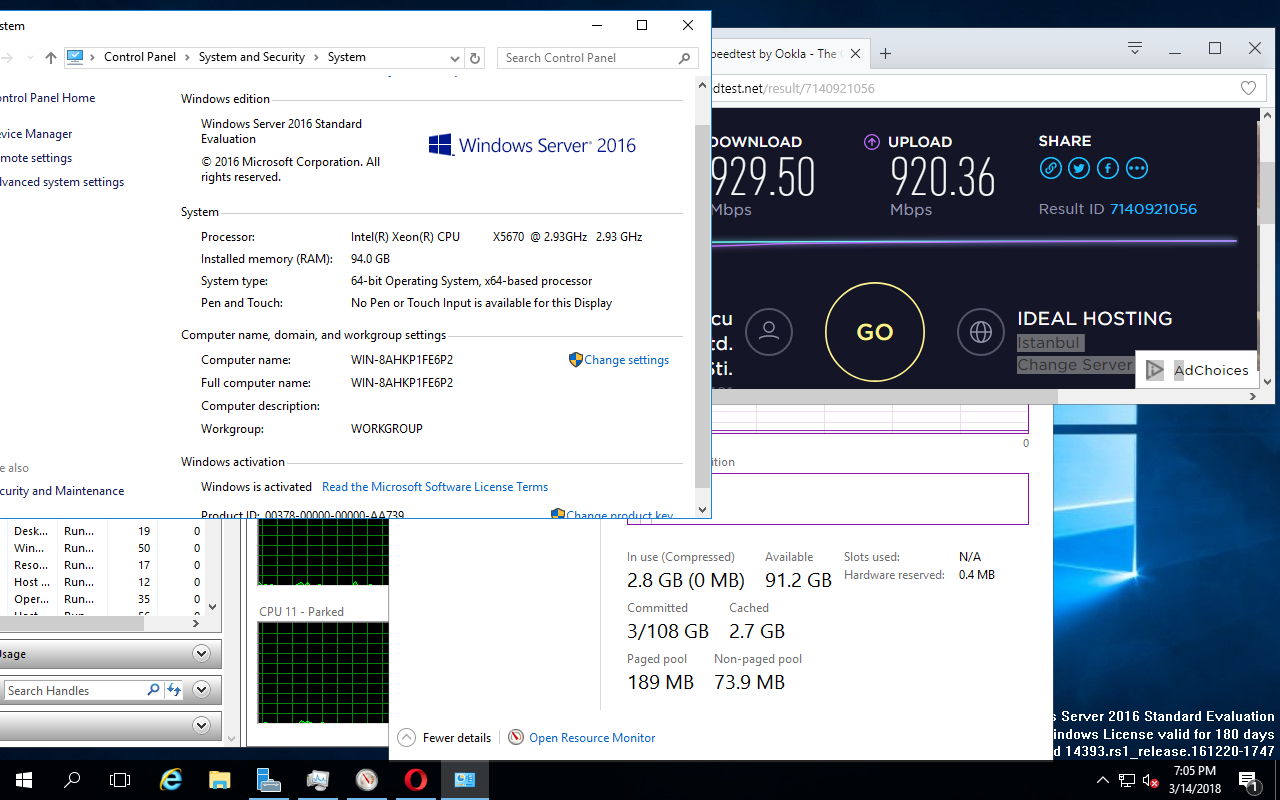
Task: Go to Control Panel Home
Action: [48, 98]
